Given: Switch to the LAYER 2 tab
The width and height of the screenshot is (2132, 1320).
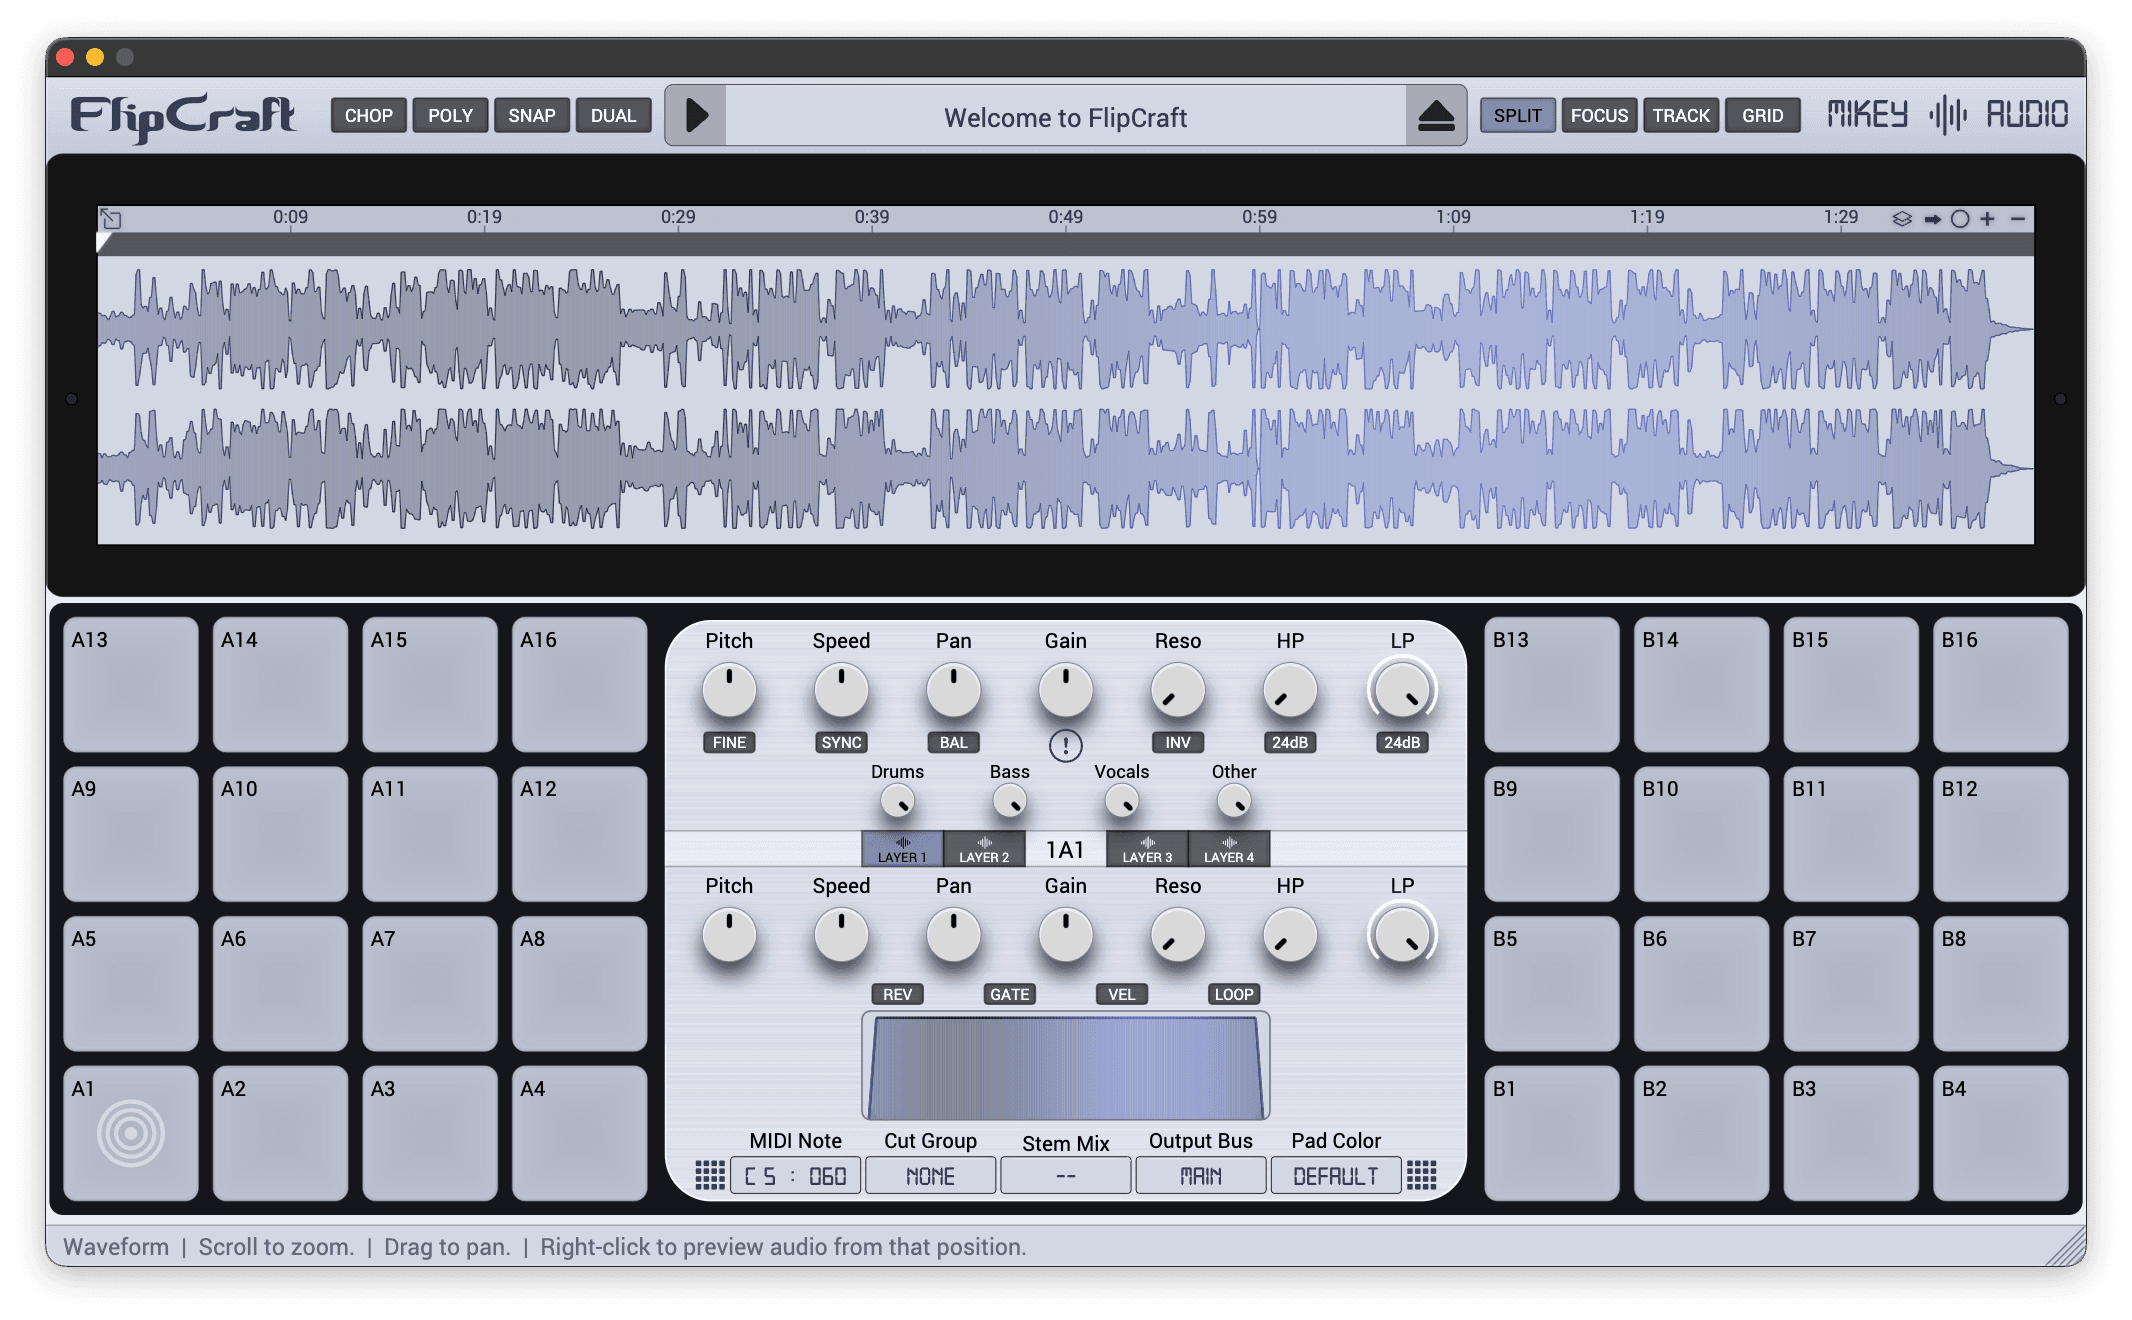Looking at the screenshot, I should click(x=984, y=849).
